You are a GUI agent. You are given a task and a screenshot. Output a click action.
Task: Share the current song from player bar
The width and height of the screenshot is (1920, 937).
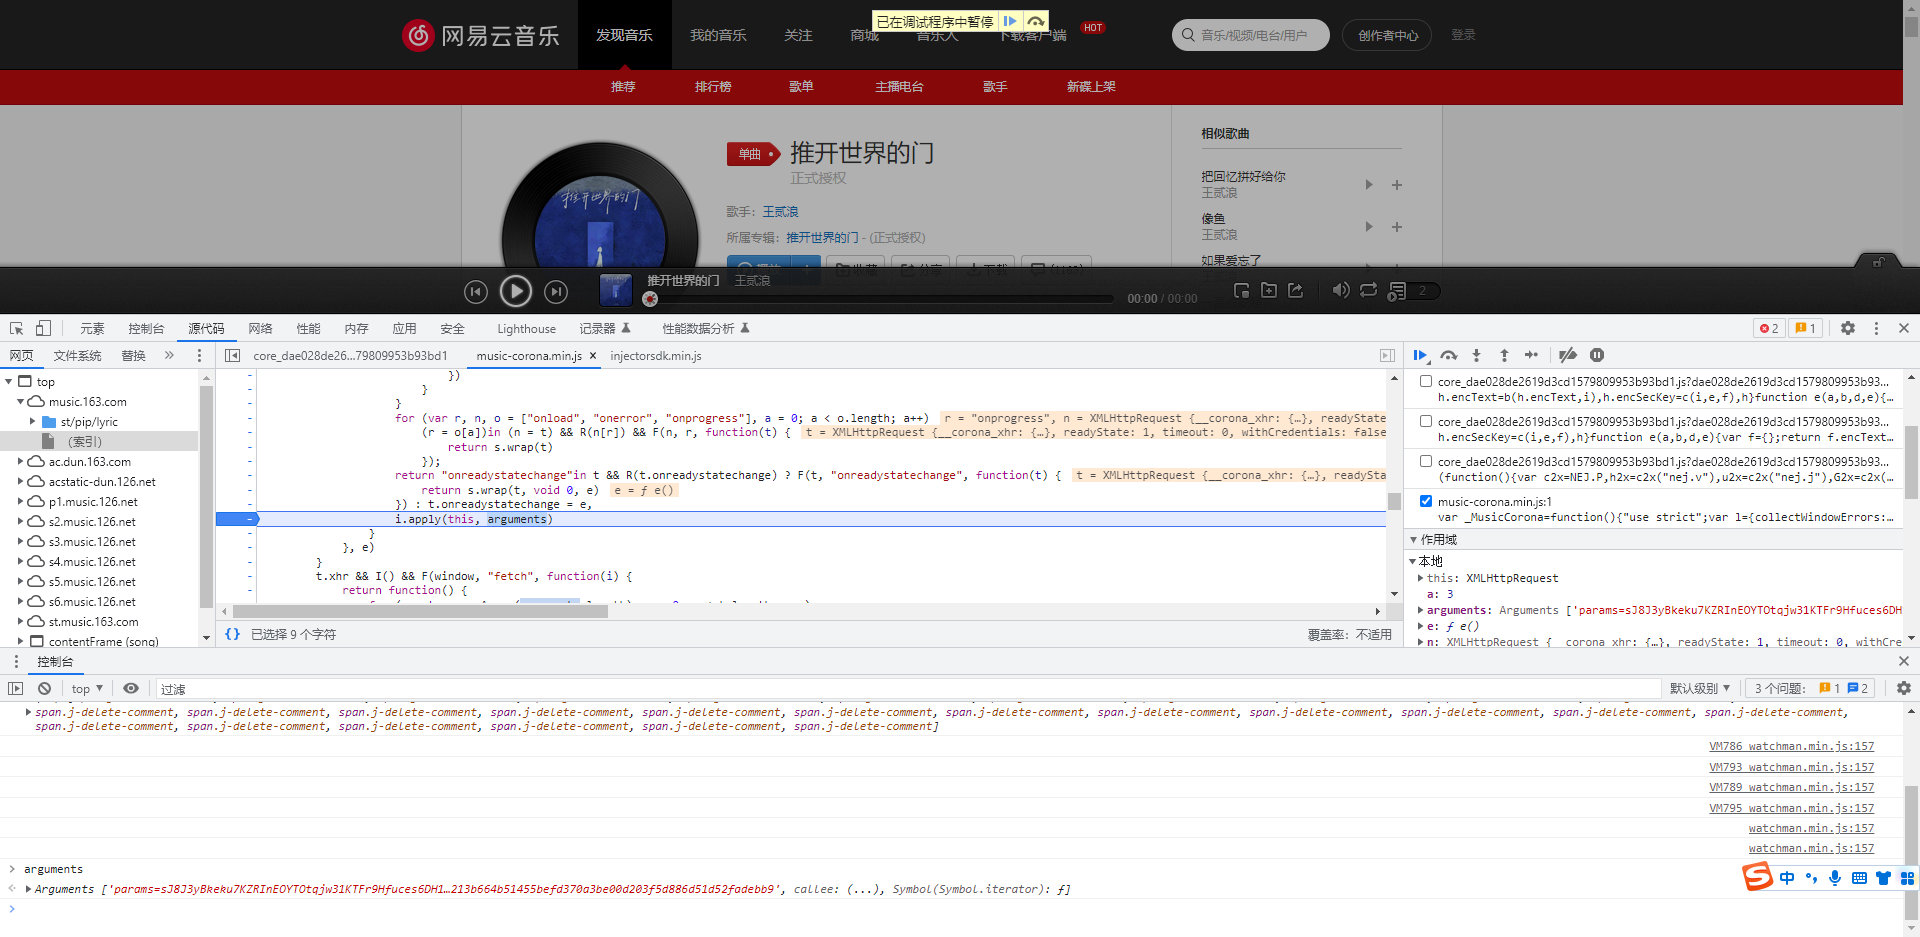click(x=1296, y=290)
